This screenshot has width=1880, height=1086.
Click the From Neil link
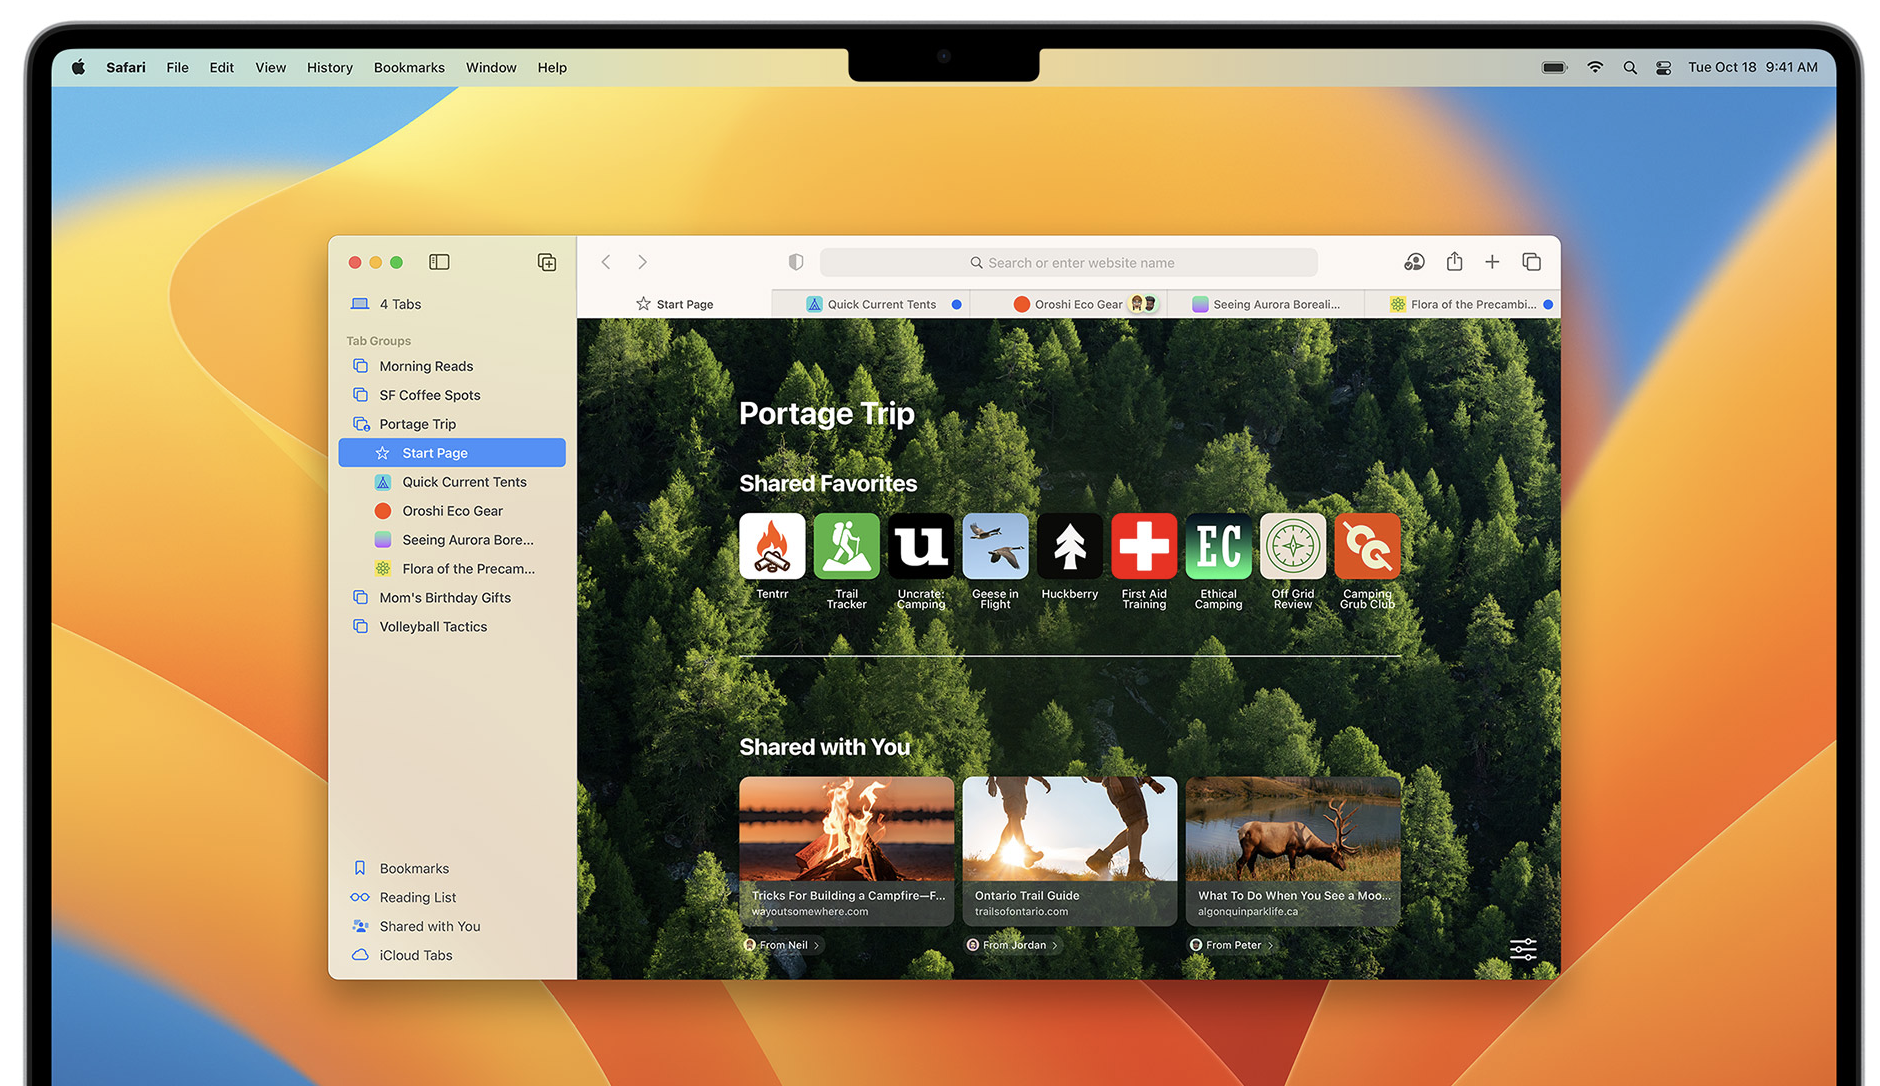[782, 945]
